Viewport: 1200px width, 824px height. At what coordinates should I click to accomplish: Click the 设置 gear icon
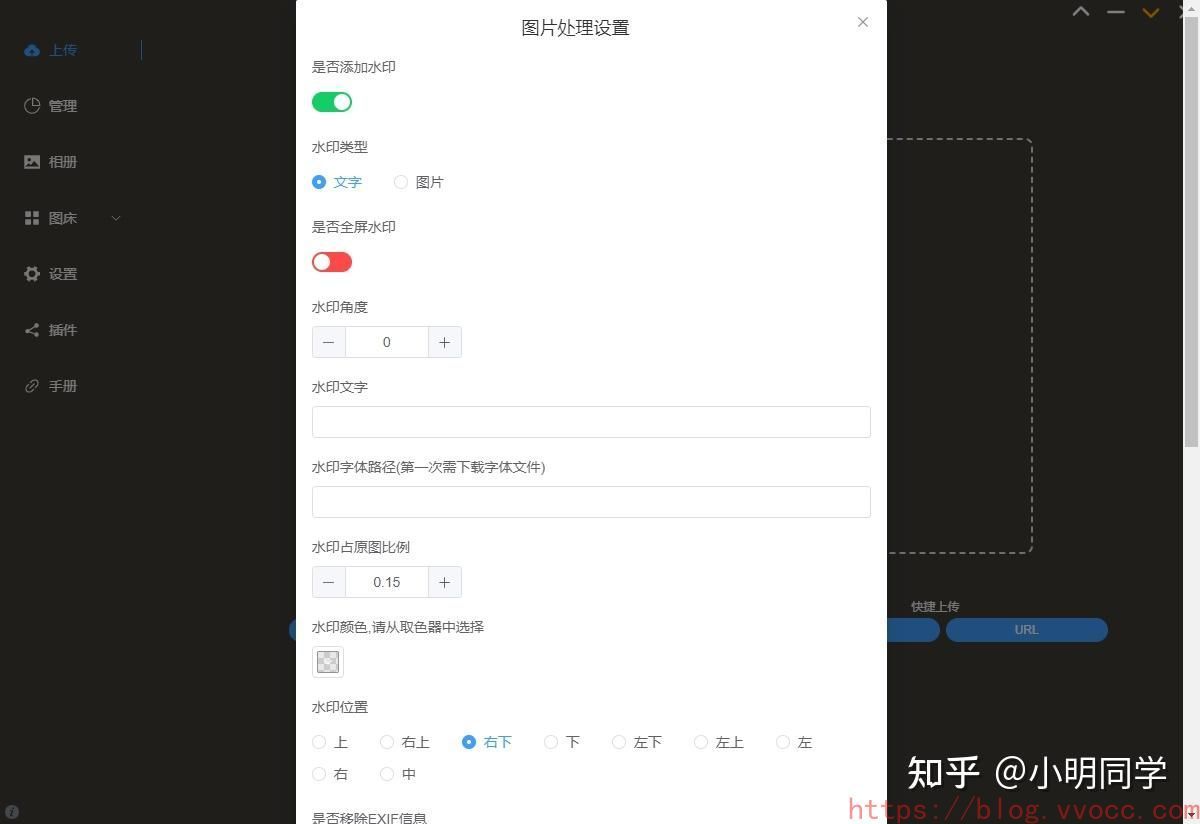pos(32,274)
